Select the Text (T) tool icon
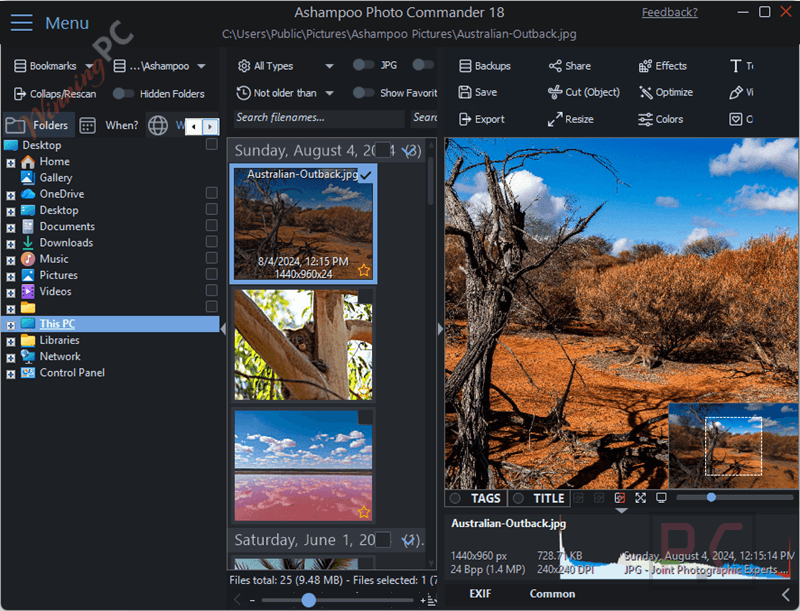800x611 pixels. (735, 66)
